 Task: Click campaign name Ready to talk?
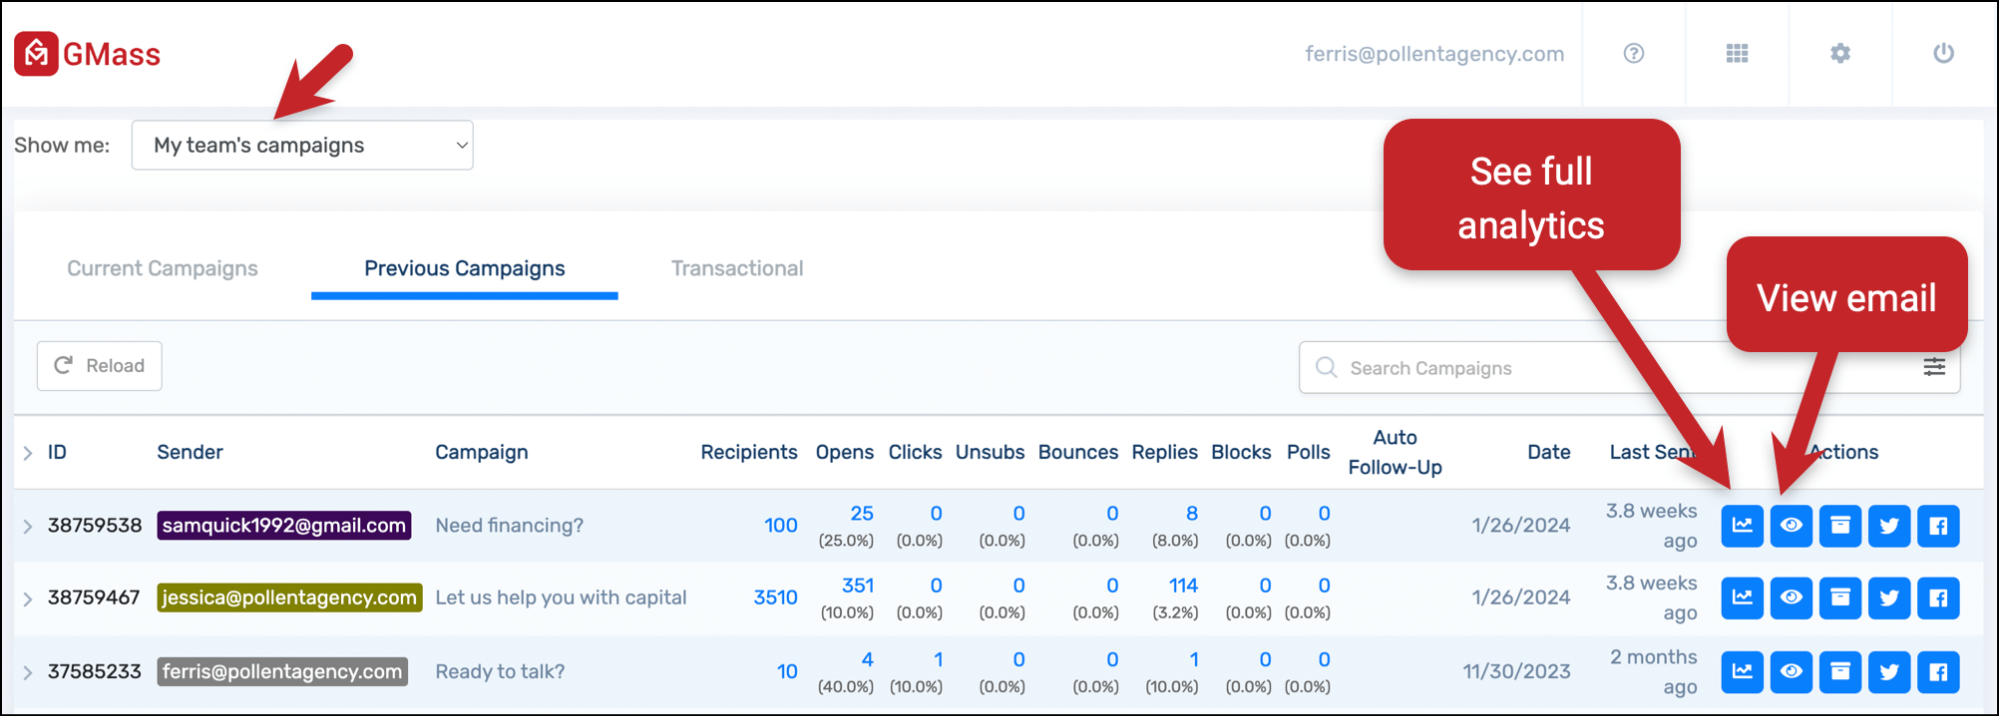(x=499, y=672)
